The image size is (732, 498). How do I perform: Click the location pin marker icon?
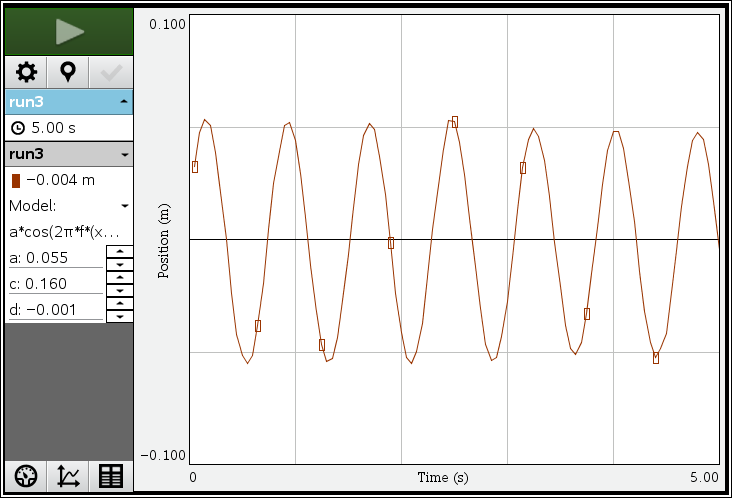pos(68,72)
